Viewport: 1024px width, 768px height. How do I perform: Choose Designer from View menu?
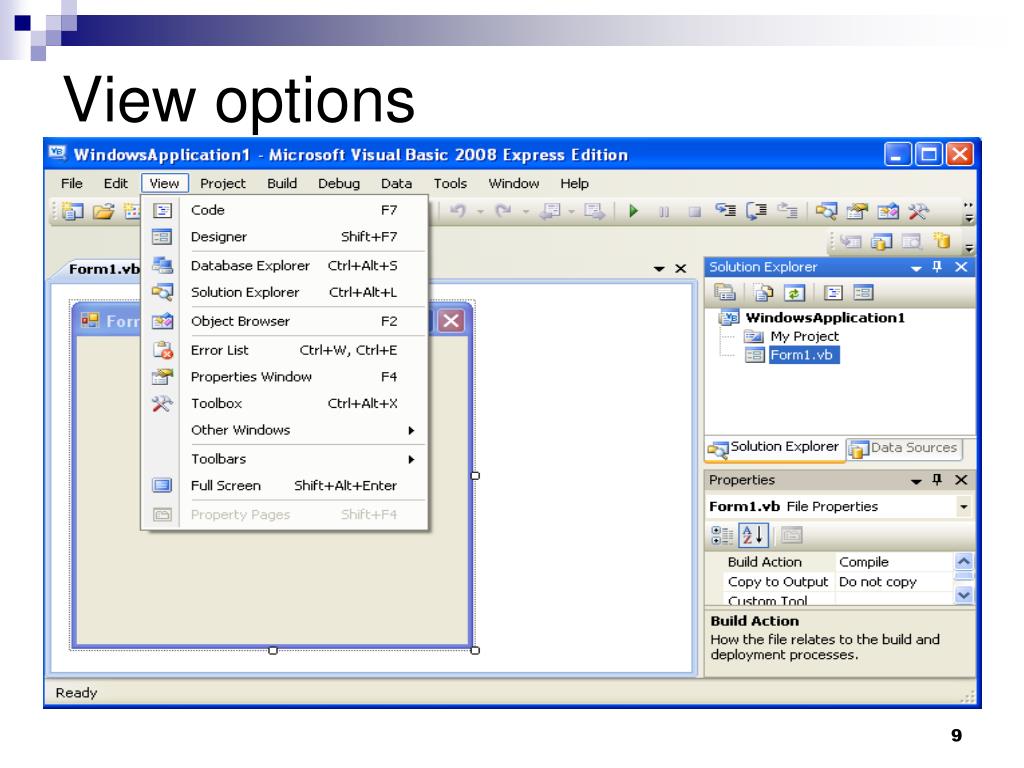pyautogui.click(x=285, y=237)
